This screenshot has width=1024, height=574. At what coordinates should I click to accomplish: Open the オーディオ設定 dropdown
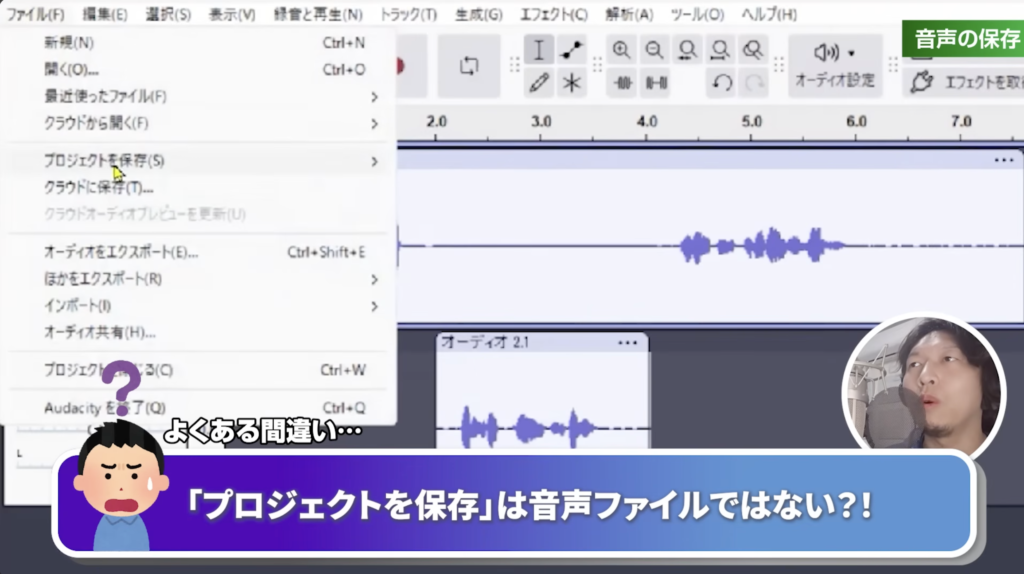click(834, 66)
